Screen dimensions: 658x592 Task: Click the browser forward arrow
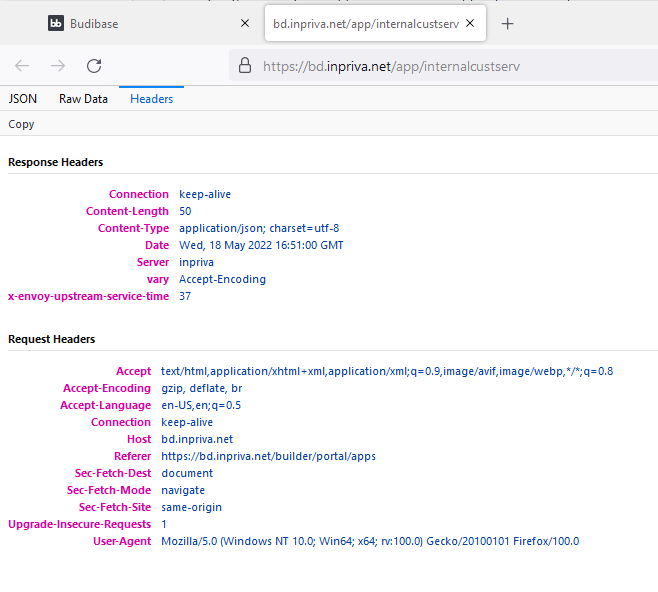58,66
